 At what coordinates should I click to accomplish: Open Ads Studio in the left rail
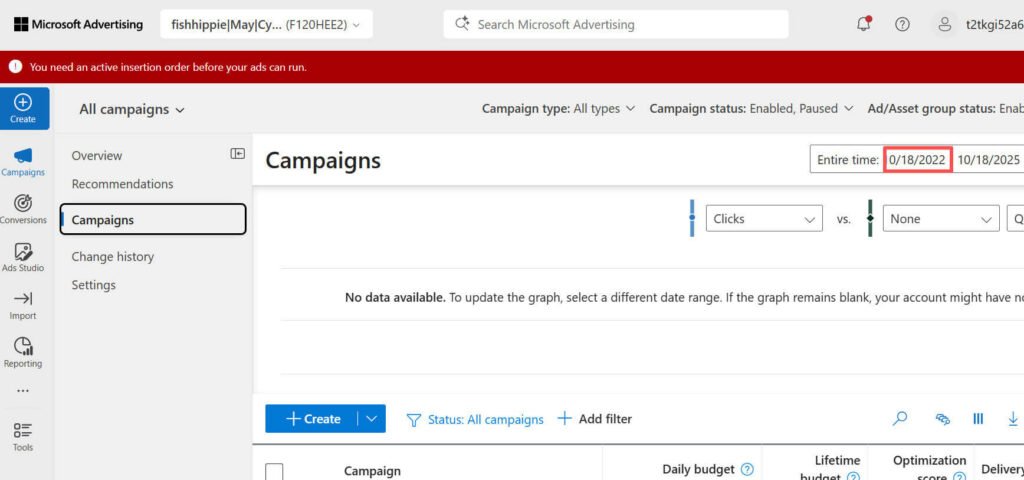(23, 257)
